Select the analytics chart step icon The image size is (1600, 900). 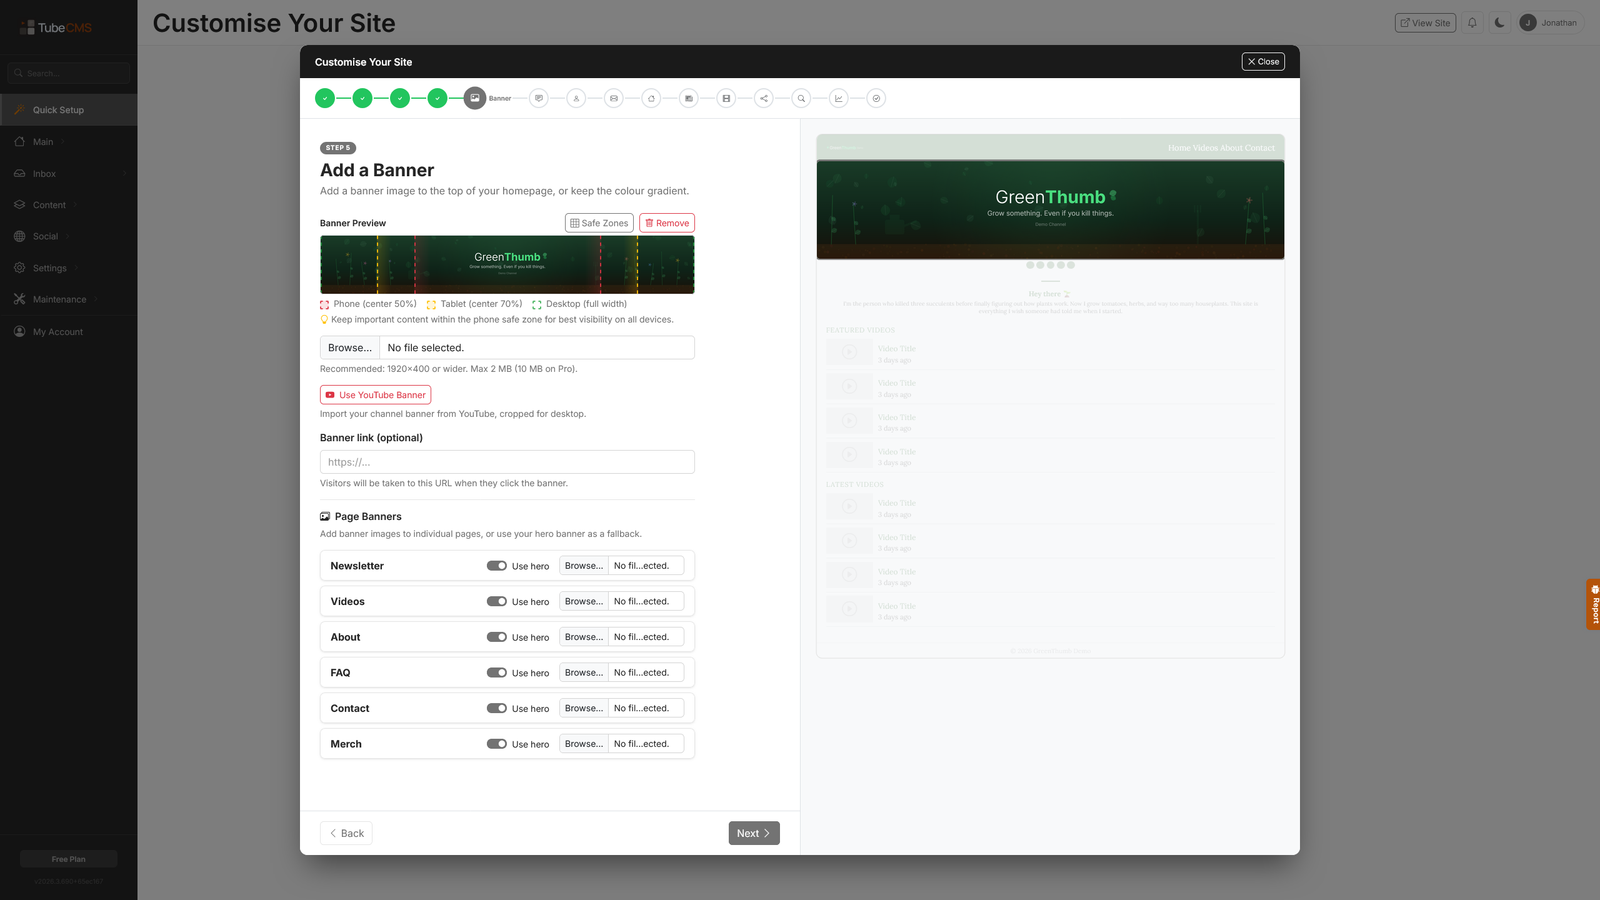pos(838,98)
